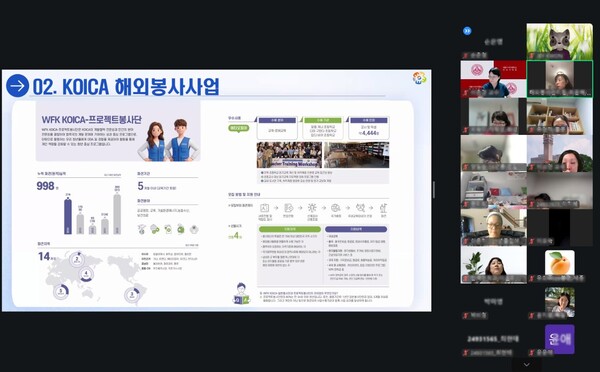Click muted mic icon on potted plant tile
Viewport: 600px width, 372px height.
point(465,279)
